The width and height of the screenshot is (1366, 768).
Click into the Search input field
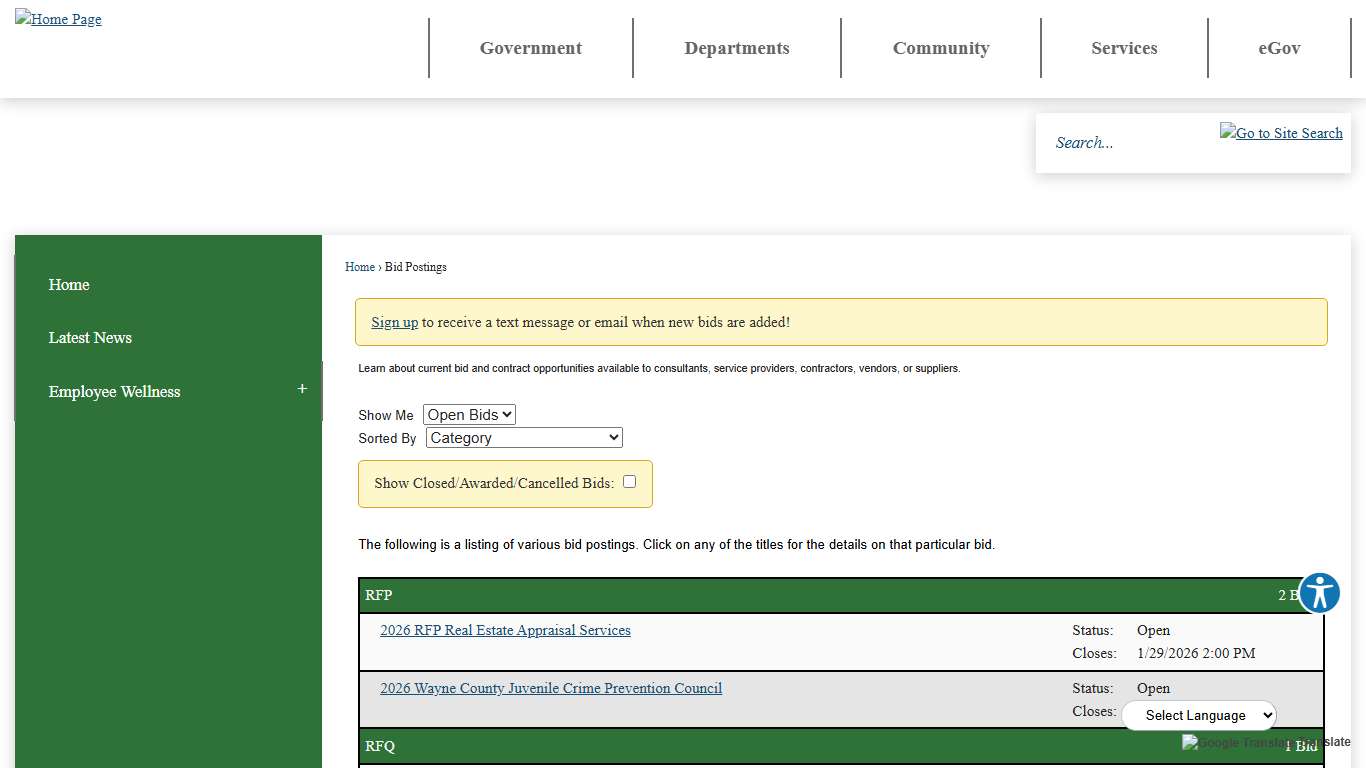(1130, 143)
